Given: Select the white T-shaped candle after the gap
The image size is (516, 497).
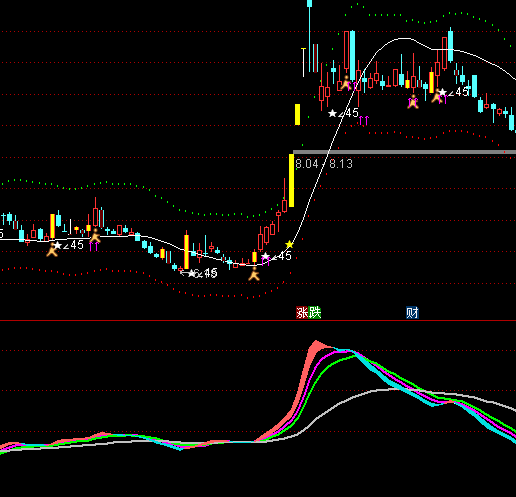Looking at the screenshot, I should pyautogui.click(x=303, y=62).
